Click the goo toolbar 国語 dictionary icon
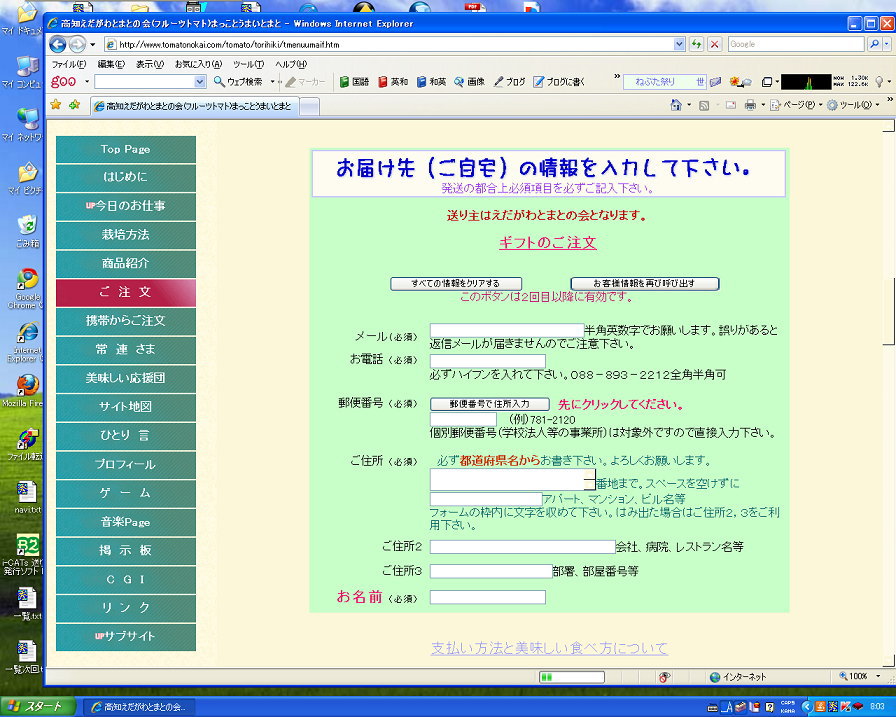Viewport: 896px width, 717px height. point(354,82)
